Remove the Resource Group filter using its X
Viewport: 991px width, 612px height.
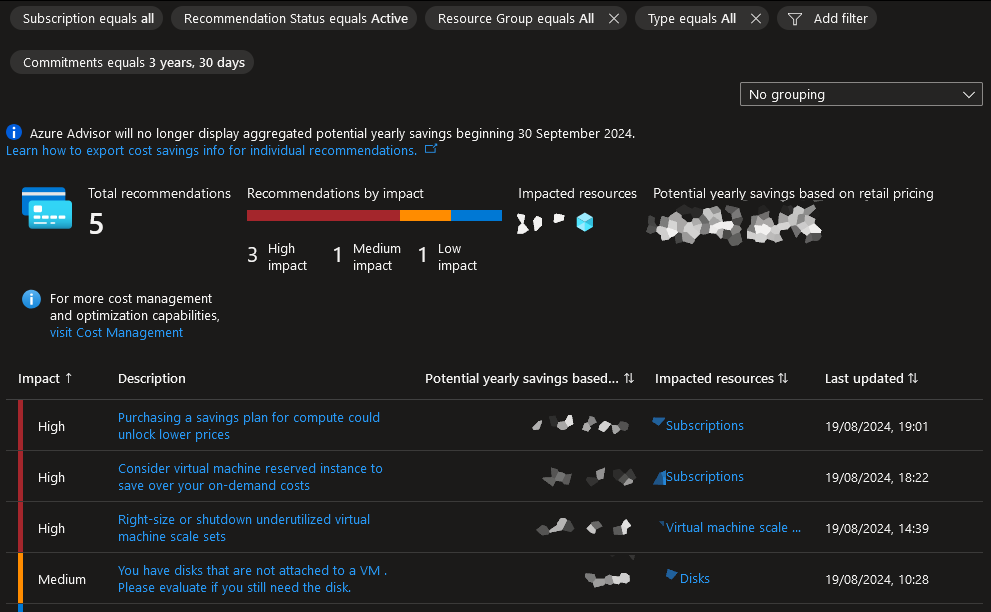[x=614, y=18]
